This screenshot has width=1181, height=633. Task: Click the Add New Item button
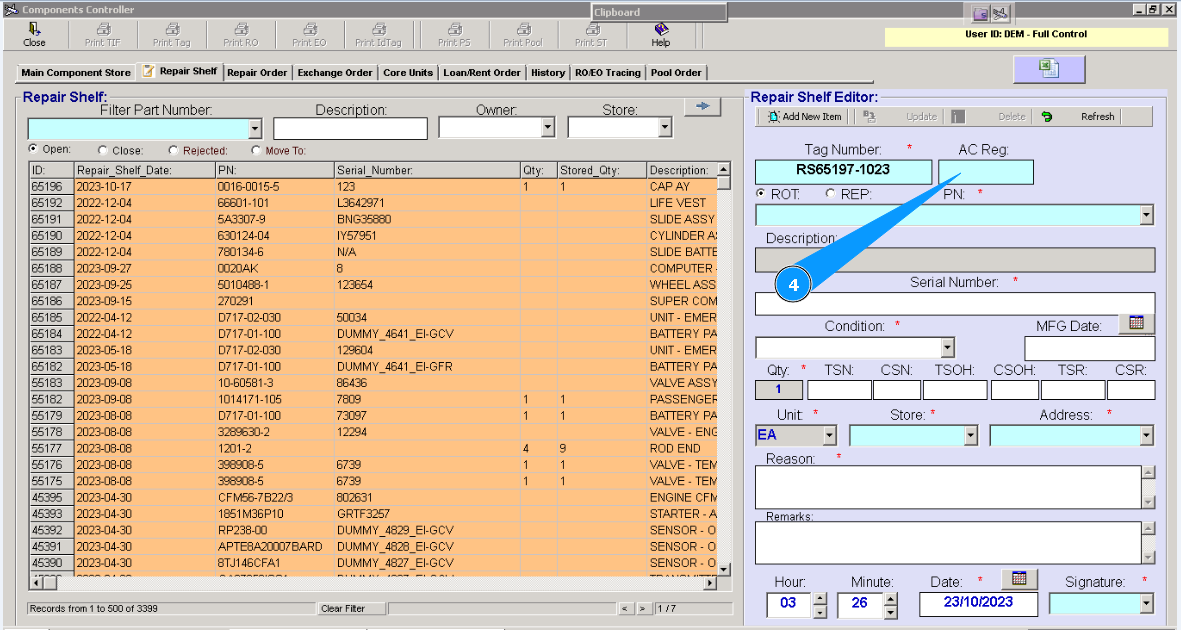pos(804,117)
